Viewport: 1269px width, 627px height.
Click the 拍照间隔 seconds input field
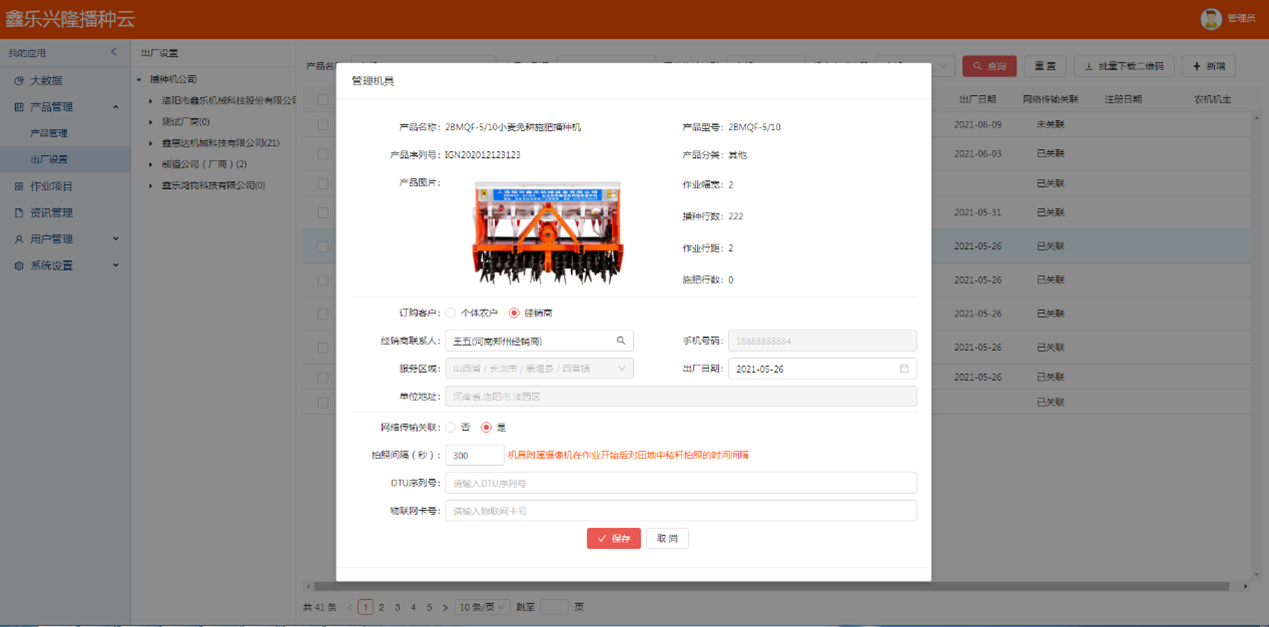pos(474,455)
